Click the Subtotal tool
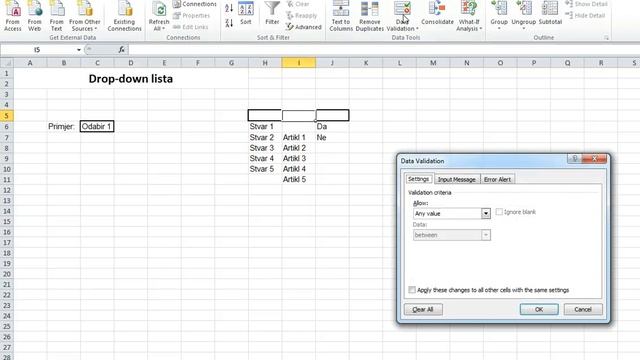 (x=550, y=14)
